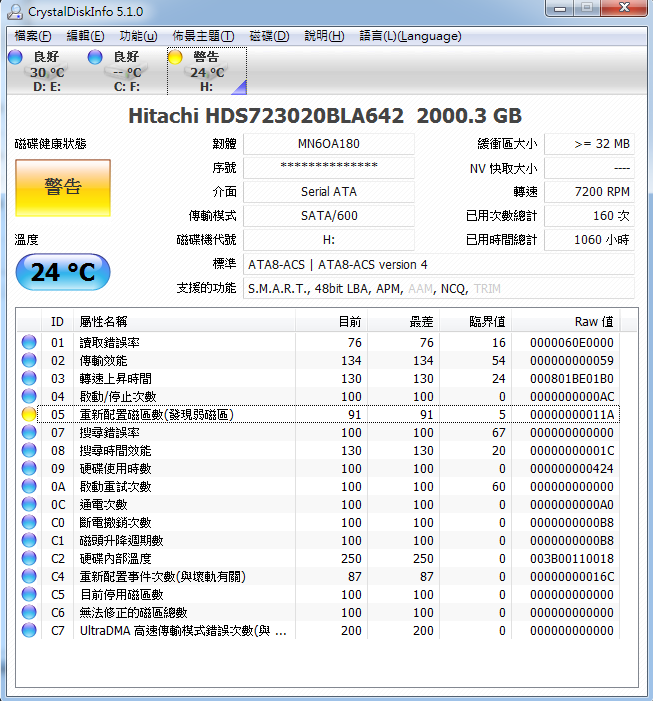Click the blue status icon for D: E: disk

(x=15, y=57)
